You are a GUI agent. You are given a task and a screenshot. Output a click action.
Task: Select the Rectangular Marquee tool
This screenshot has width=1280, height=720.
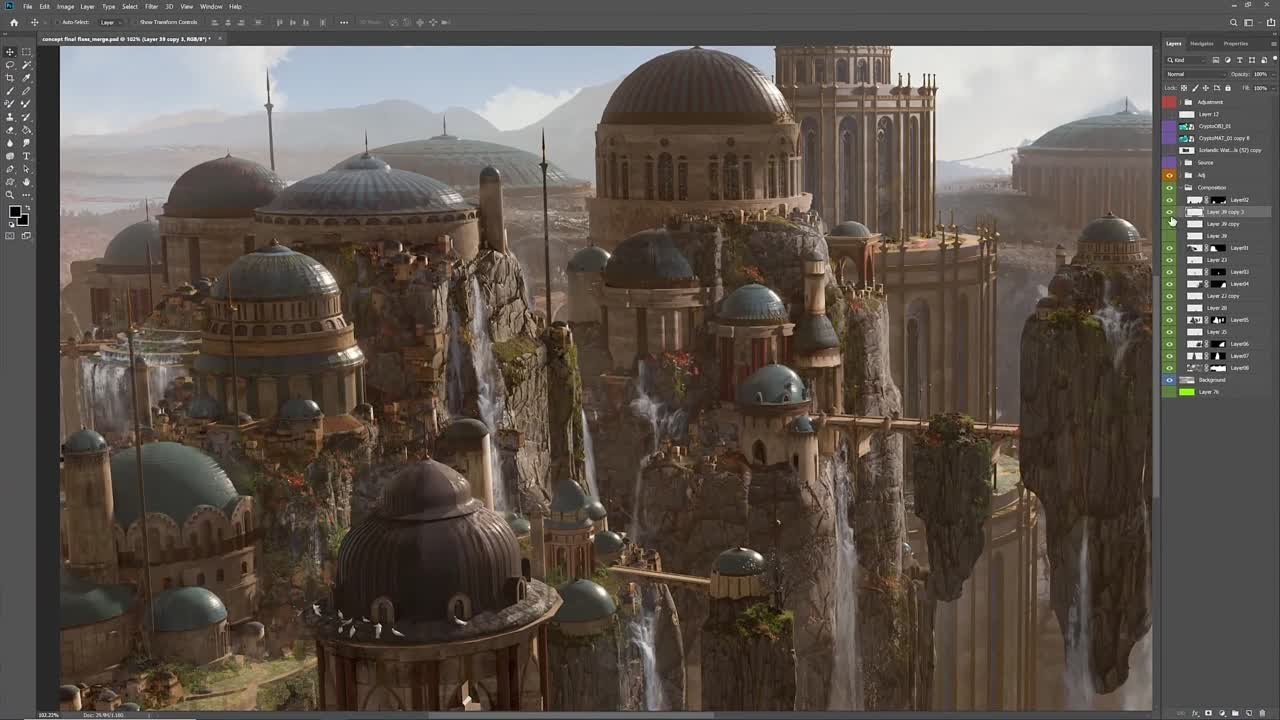coord(26,52)
